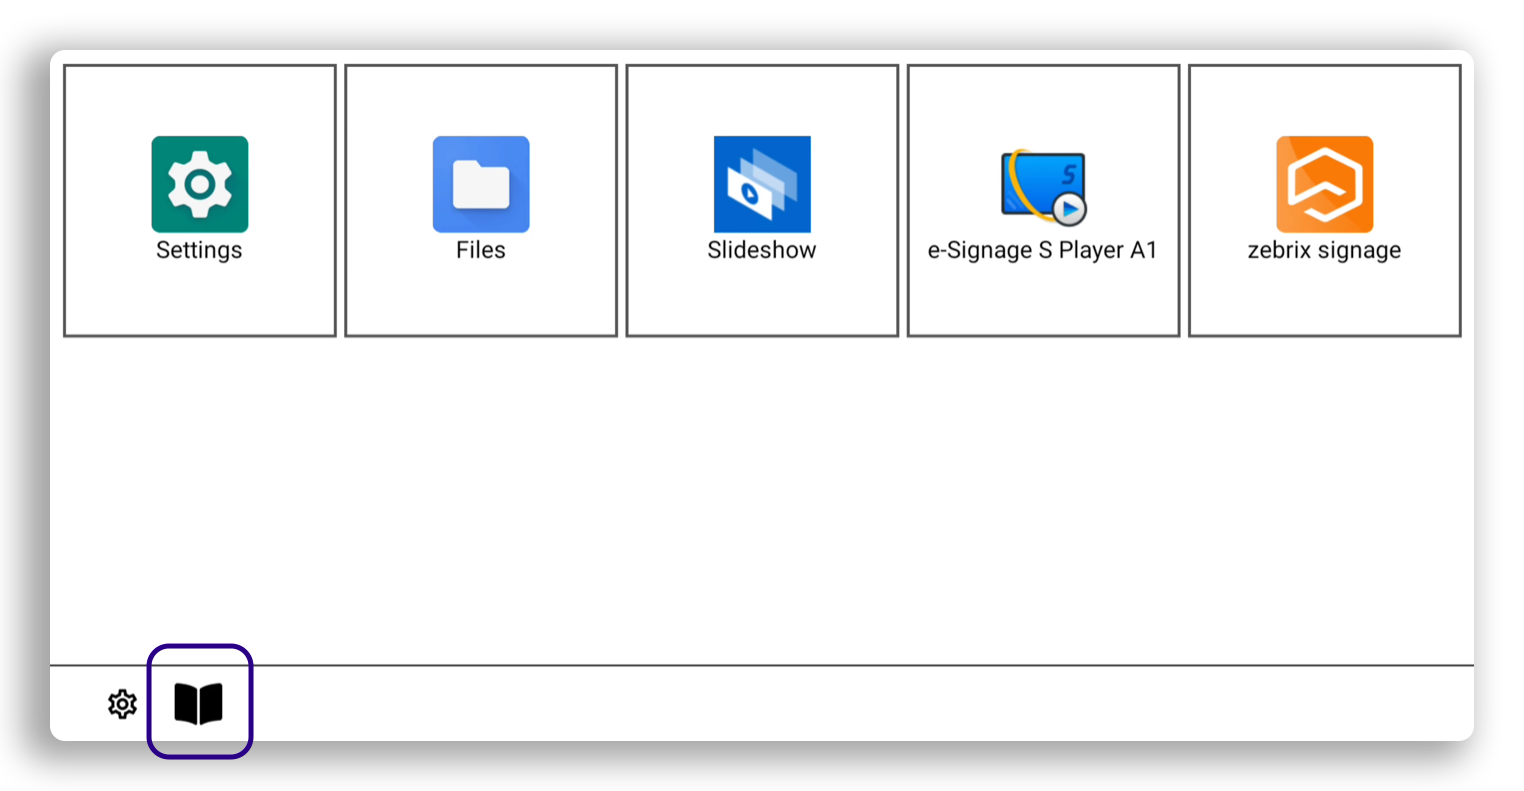
Task: Click the empty white area below app tiles
Action: pyautogui.click(x=762, y=500)
